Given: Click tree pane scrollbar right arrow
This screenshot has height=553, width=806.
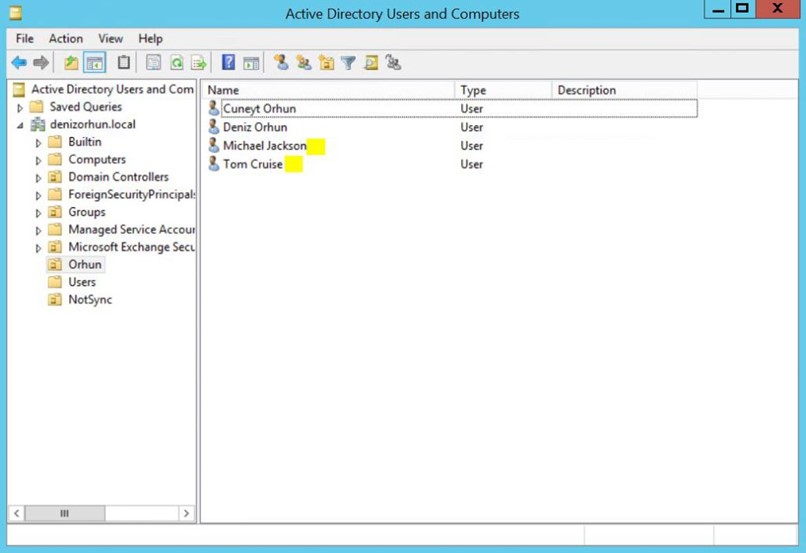Looking at the screenshot, I should click(x=186, y=513).
